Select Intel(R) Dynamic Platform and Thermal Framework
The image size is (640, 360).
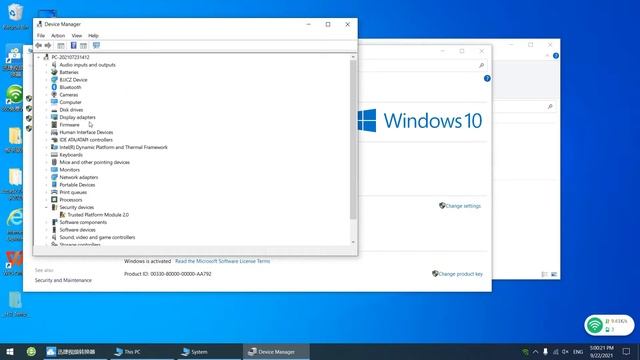pos(113,147)
